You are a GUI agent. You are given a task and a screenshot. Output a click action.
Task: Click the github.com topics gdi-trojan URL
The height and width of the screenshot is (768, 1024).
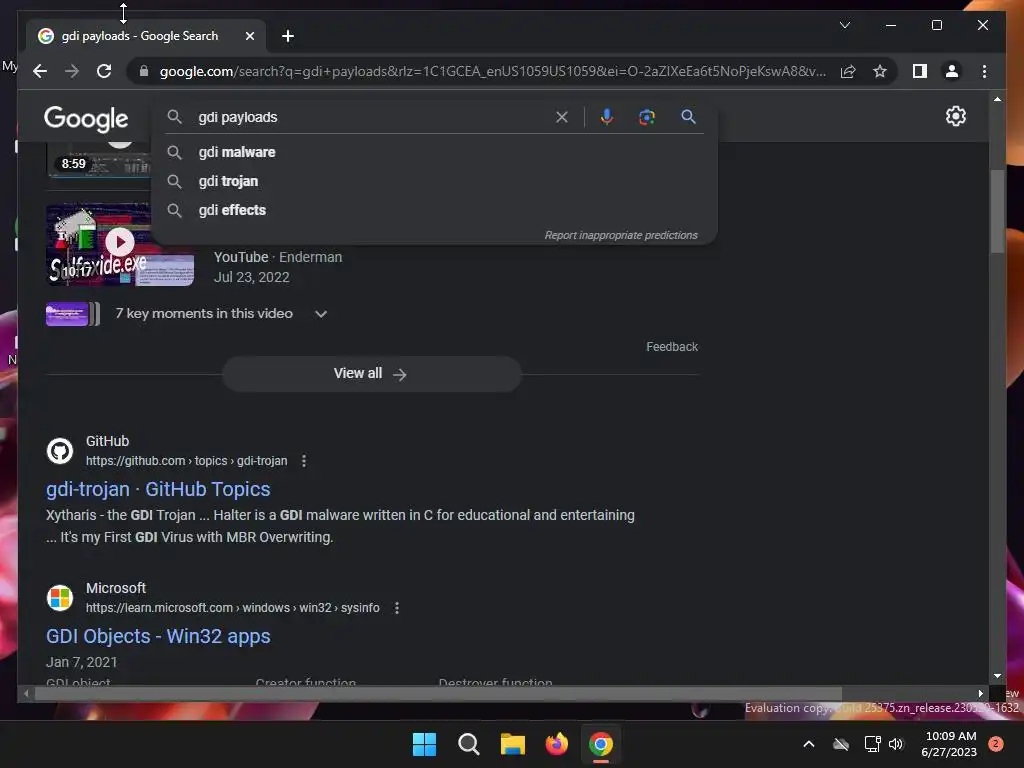click(186, 461)
